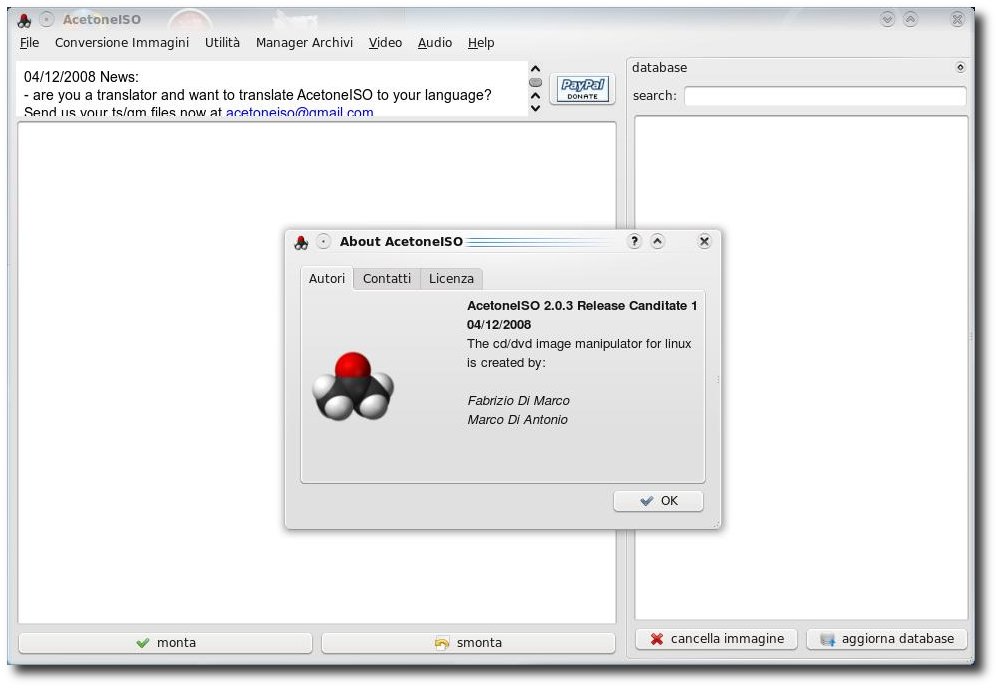The height and width of the screenshot is (688, 998).
Task: Maximize the main AcetoneISO window
Action: [x=911, y=20]
